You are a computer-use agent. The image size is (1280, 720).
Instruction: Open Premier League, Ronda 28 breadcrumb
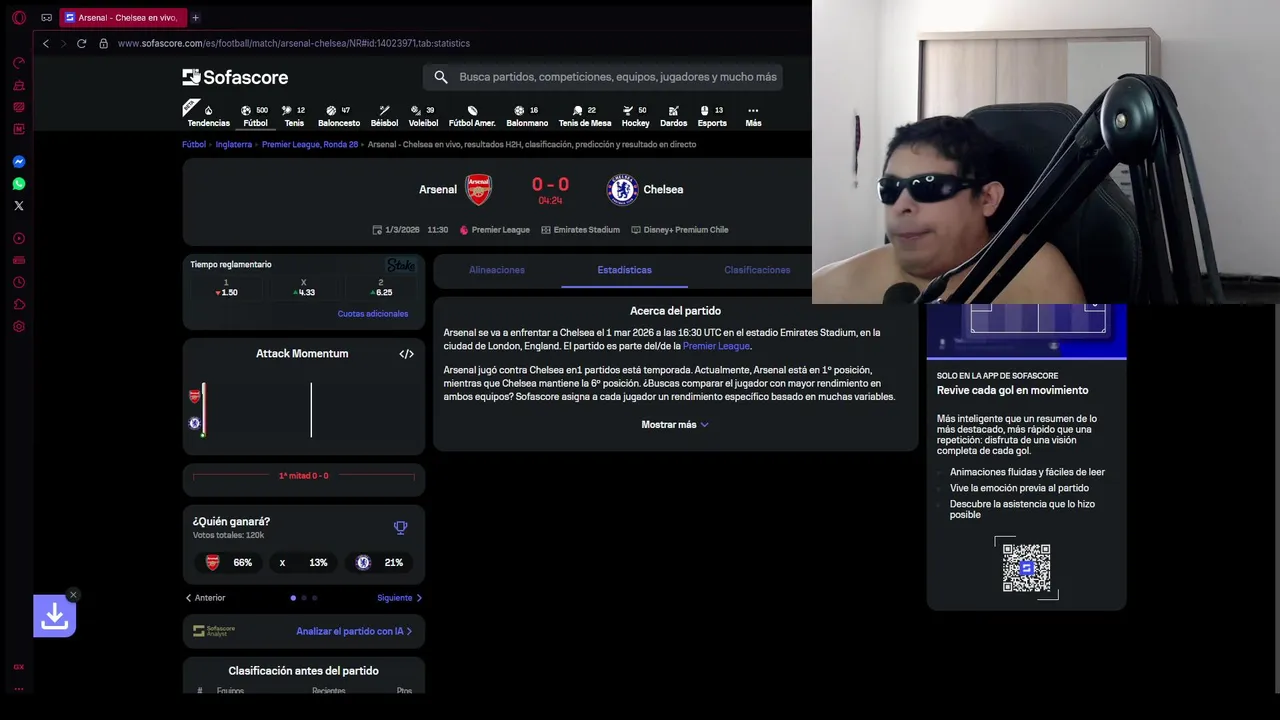[310, 144]
